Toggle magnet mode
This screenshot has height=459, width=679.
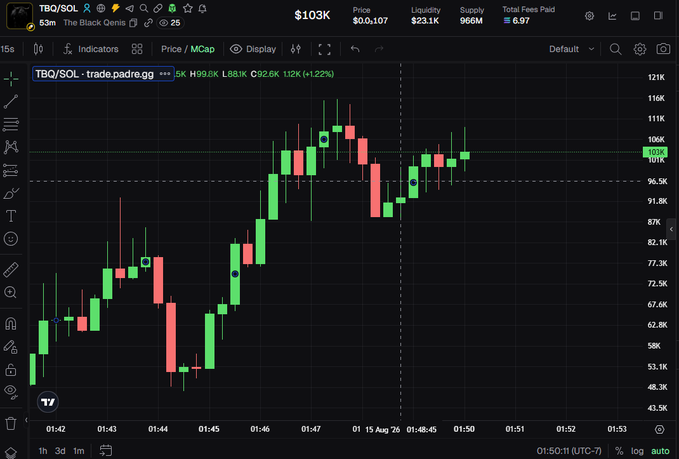tap(11, 323)
